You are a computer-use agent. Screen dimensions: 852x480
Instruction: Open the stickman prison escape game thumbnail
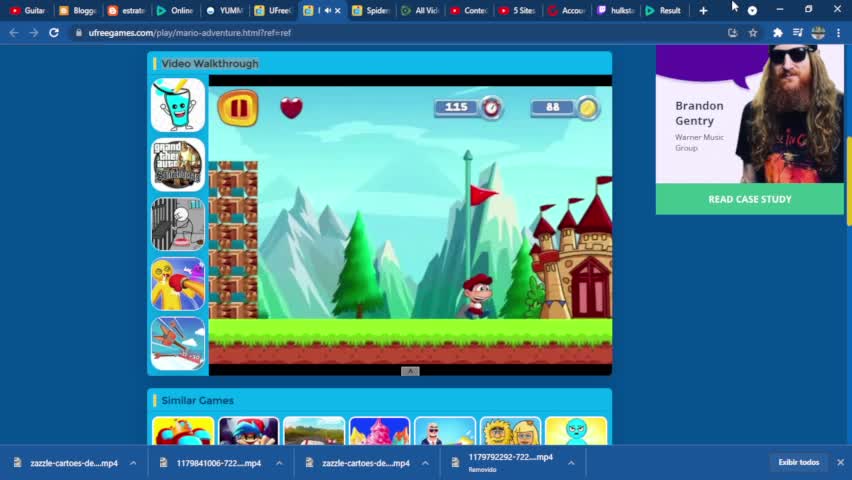(x=178, y=224)
